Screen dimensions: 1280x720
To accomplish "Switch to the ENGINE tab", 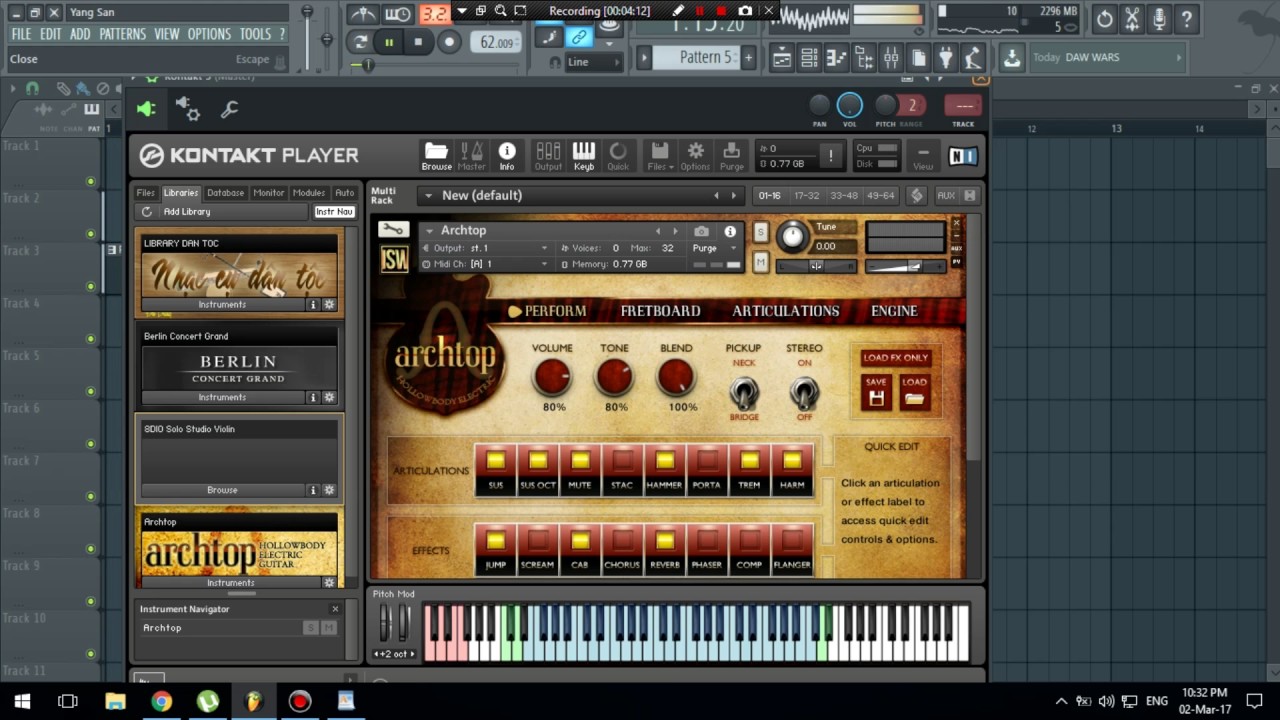I will (x=894, y=311).
